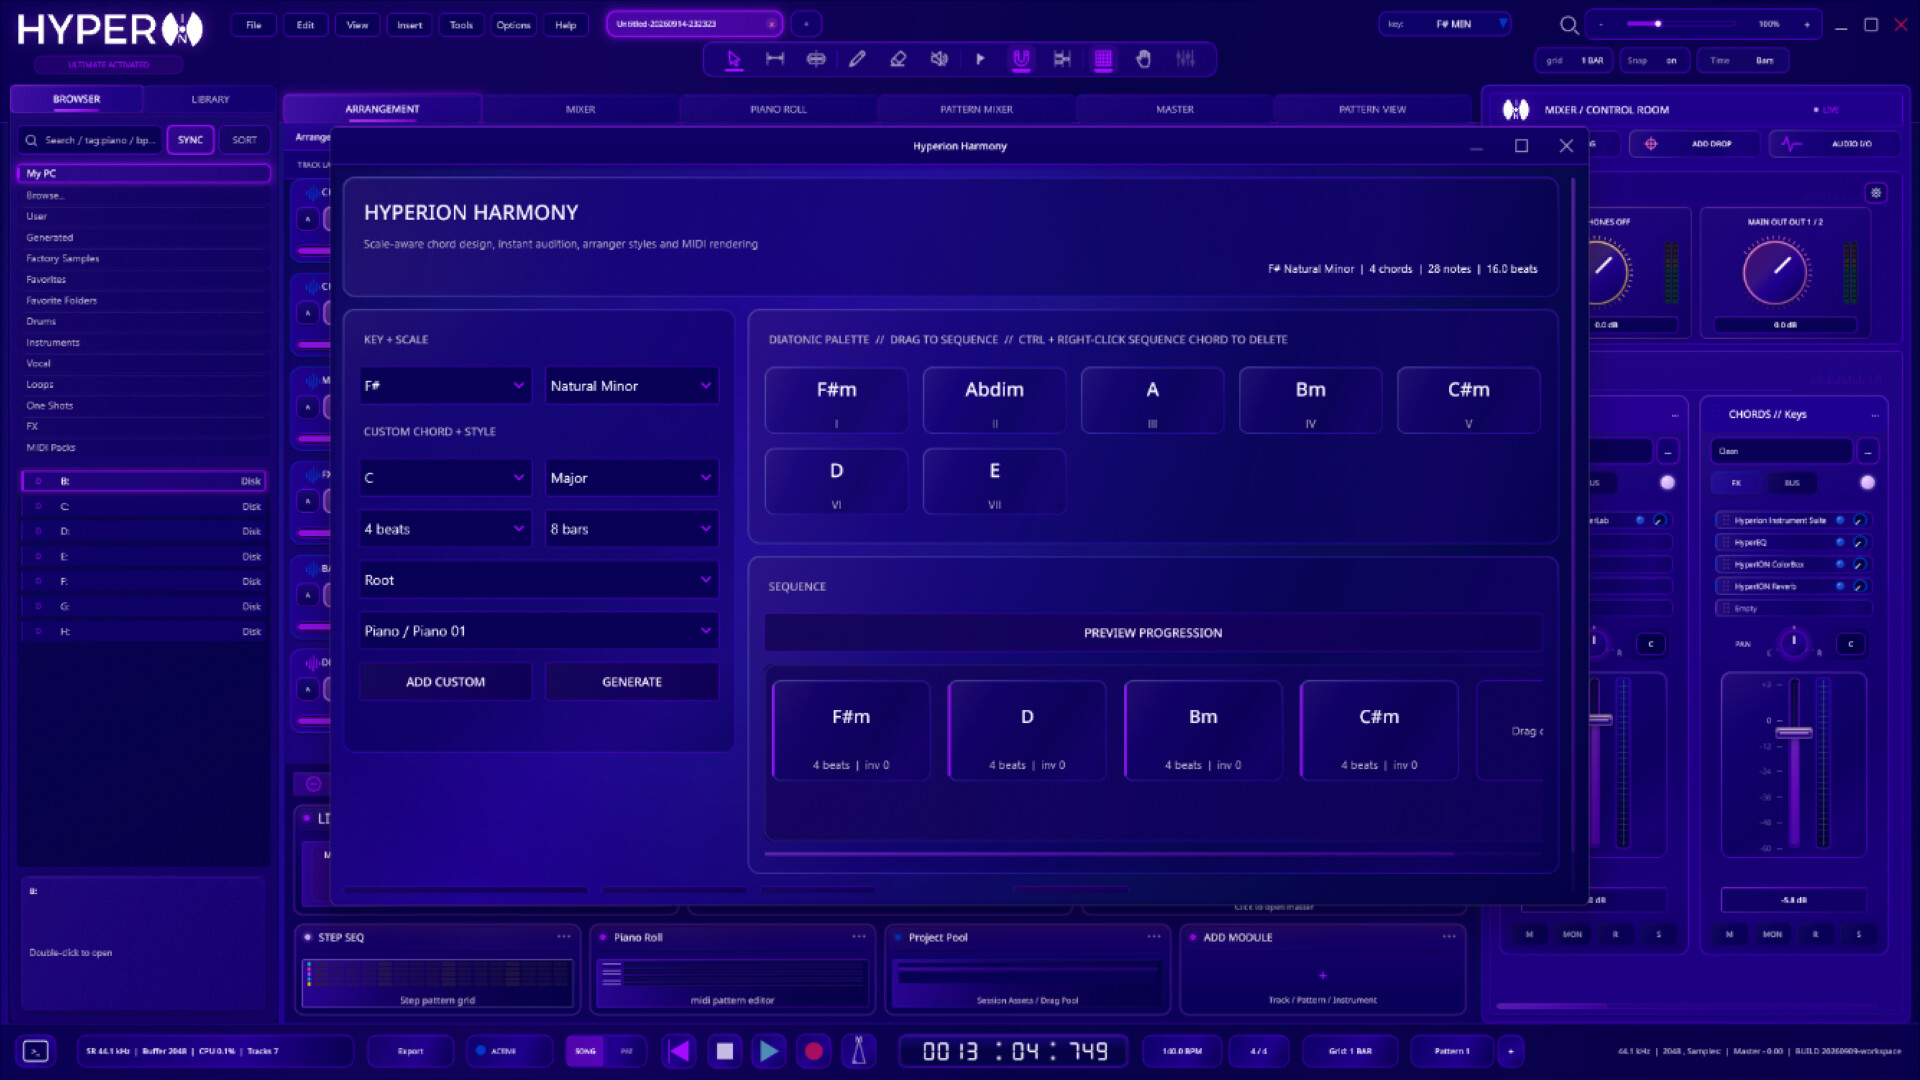
Task: Open the mixer faders toolbar icon
Action: point(1185,59)
